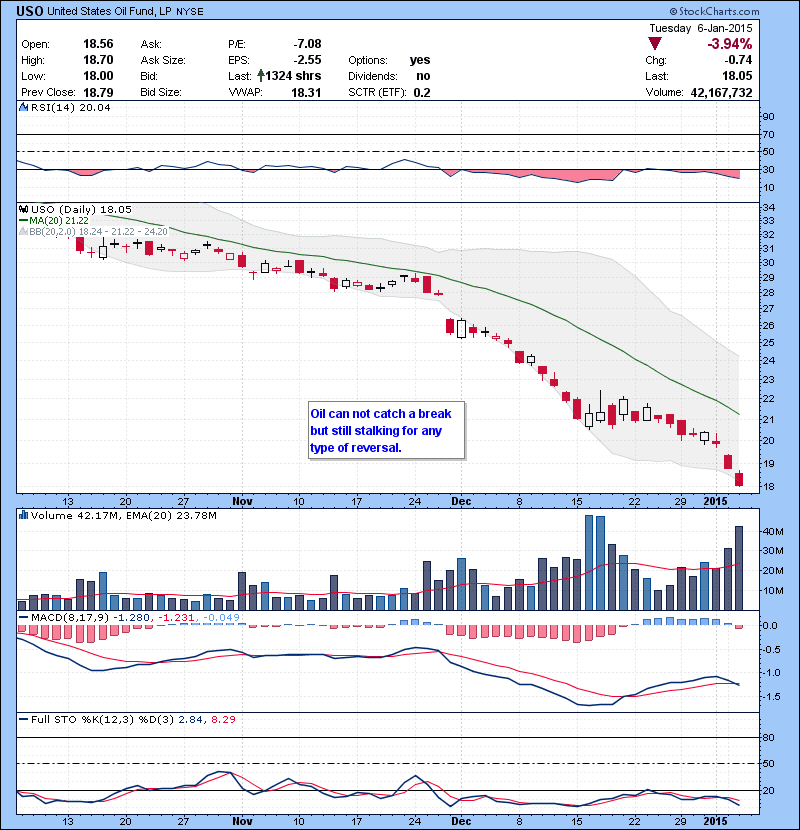The image size is (800, 830).
Task: Click the red down triangle beside -3.94%
Action: pos(655,43)
